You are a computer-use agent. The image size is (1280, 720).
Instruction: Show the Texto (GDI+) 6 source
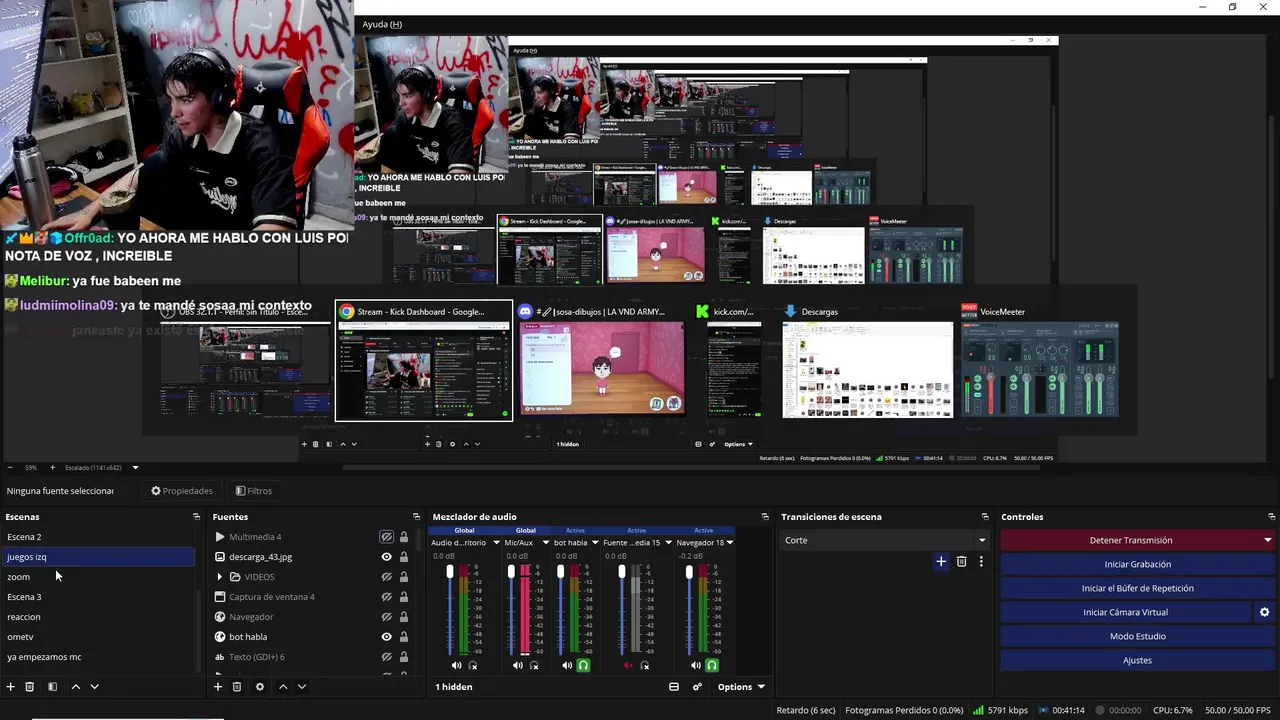[x=386, y=657]
